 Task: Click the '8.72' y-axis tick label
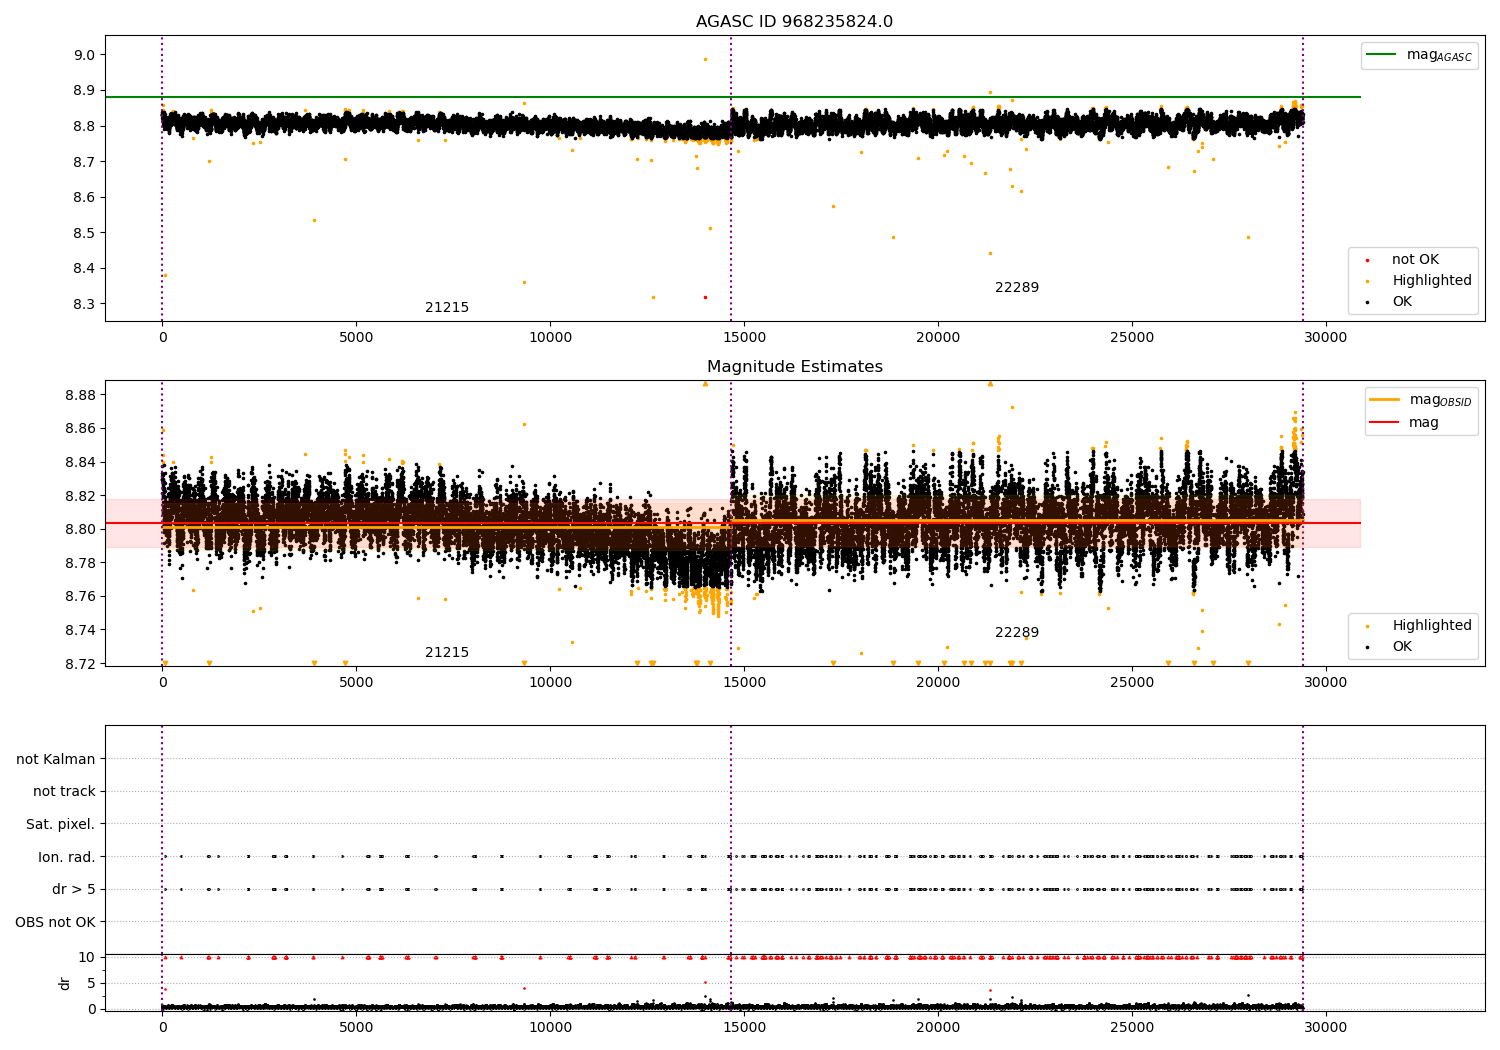(x=79, y=665)
